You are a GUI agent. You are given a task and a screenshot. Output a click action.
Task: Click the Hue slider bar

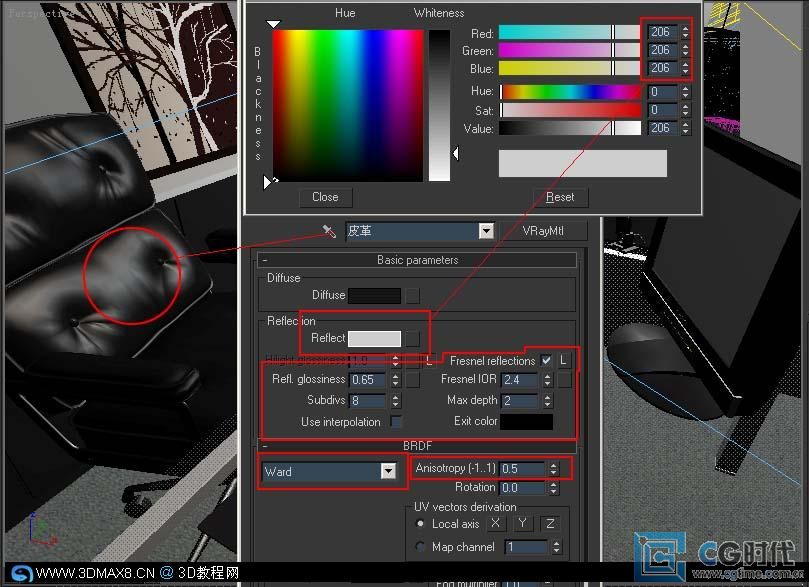[x=570, y=92]
